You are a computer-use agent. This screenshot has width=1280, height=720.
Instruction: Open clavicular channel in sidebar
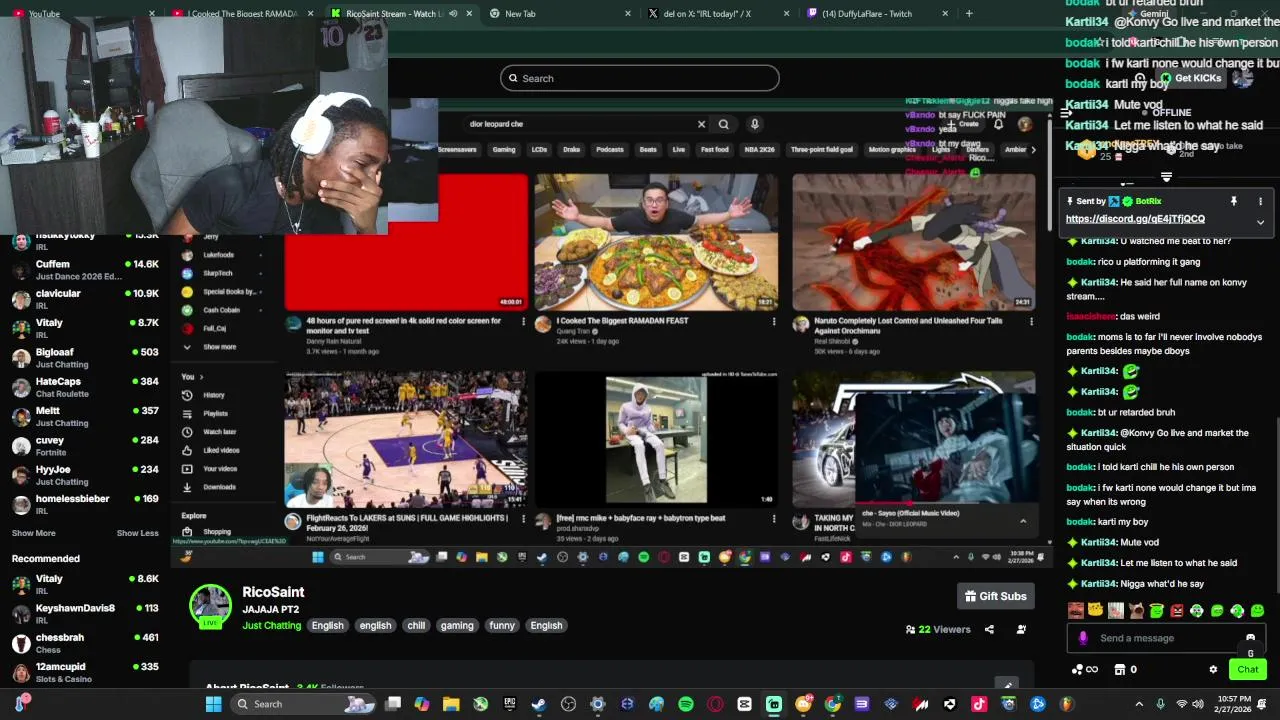pos(85,299)
